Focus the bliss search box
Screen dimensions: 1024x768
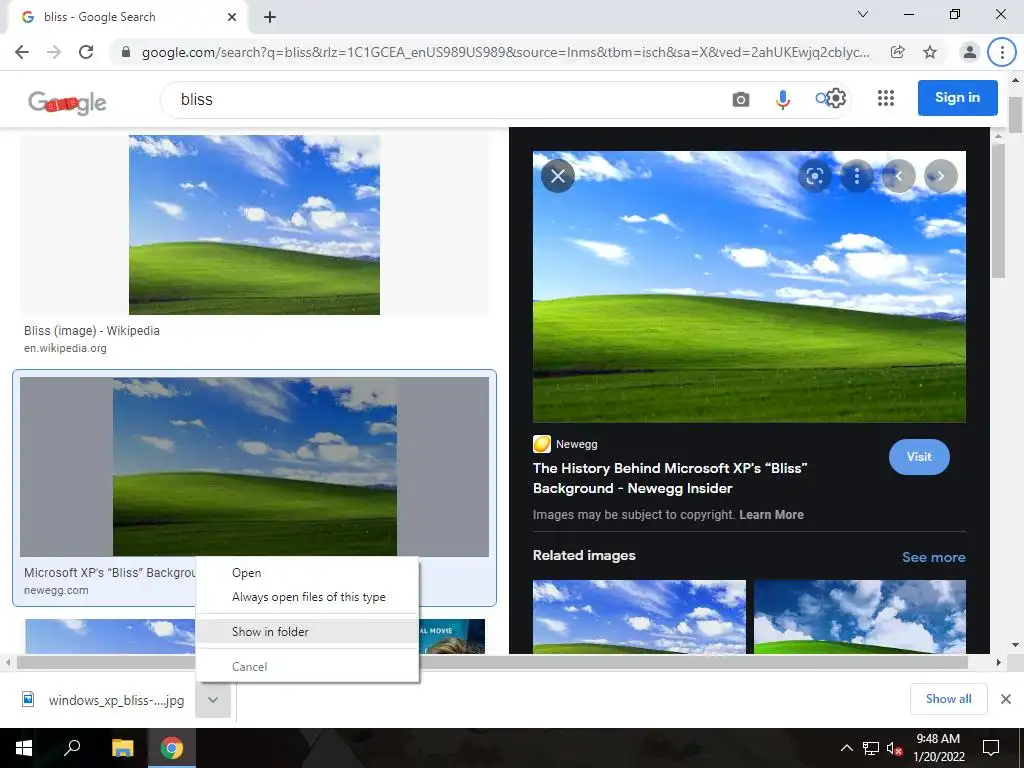pos(444,99)
